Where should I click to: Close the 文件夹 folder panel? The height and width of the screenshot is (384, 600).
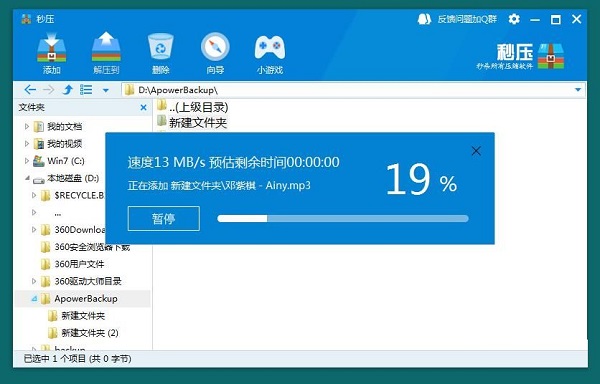click(x=143, y=108)
